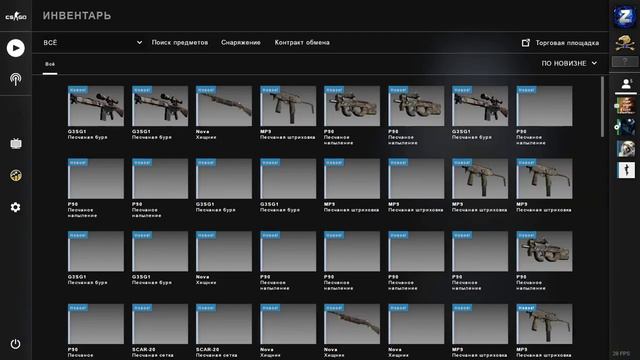Click the question mark box in friends panel
Viewport: 640px width, 360px height.
coord(624,61)
